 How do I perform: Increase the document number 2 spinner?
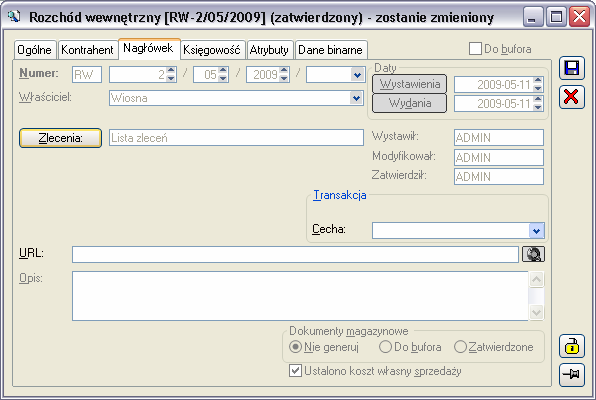coord(171,70)
